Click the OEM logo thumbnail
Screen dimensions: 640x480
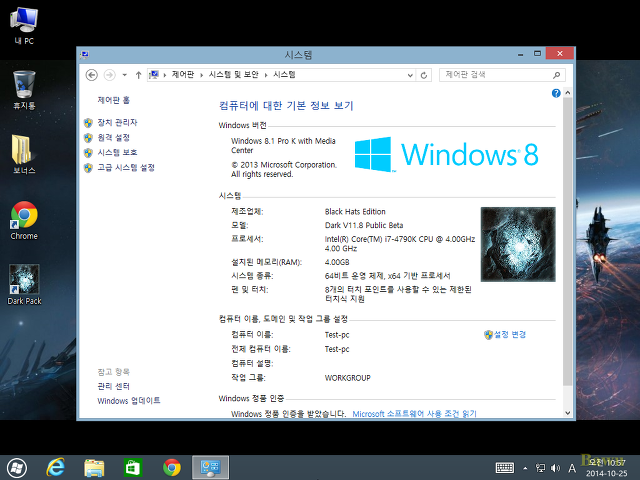pyautogui.click(x=518, y=244)
